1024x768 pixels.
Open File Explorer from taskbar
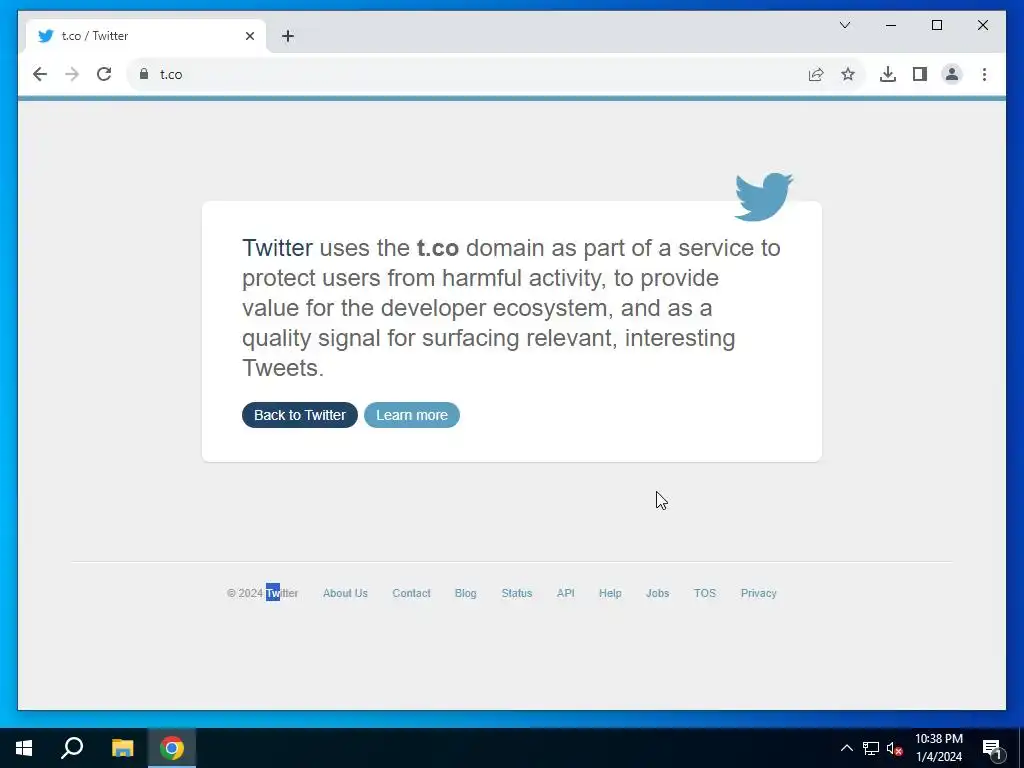pos(122,748)
